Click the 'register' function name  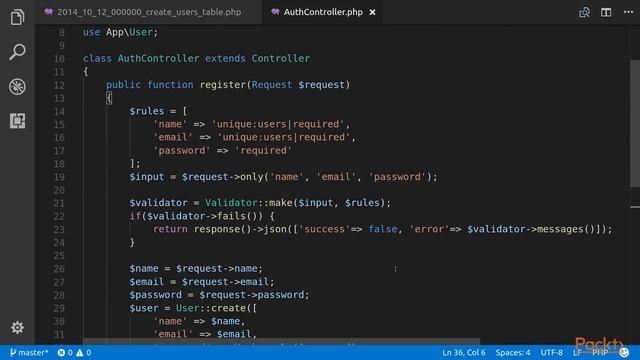tap(223, 85)
